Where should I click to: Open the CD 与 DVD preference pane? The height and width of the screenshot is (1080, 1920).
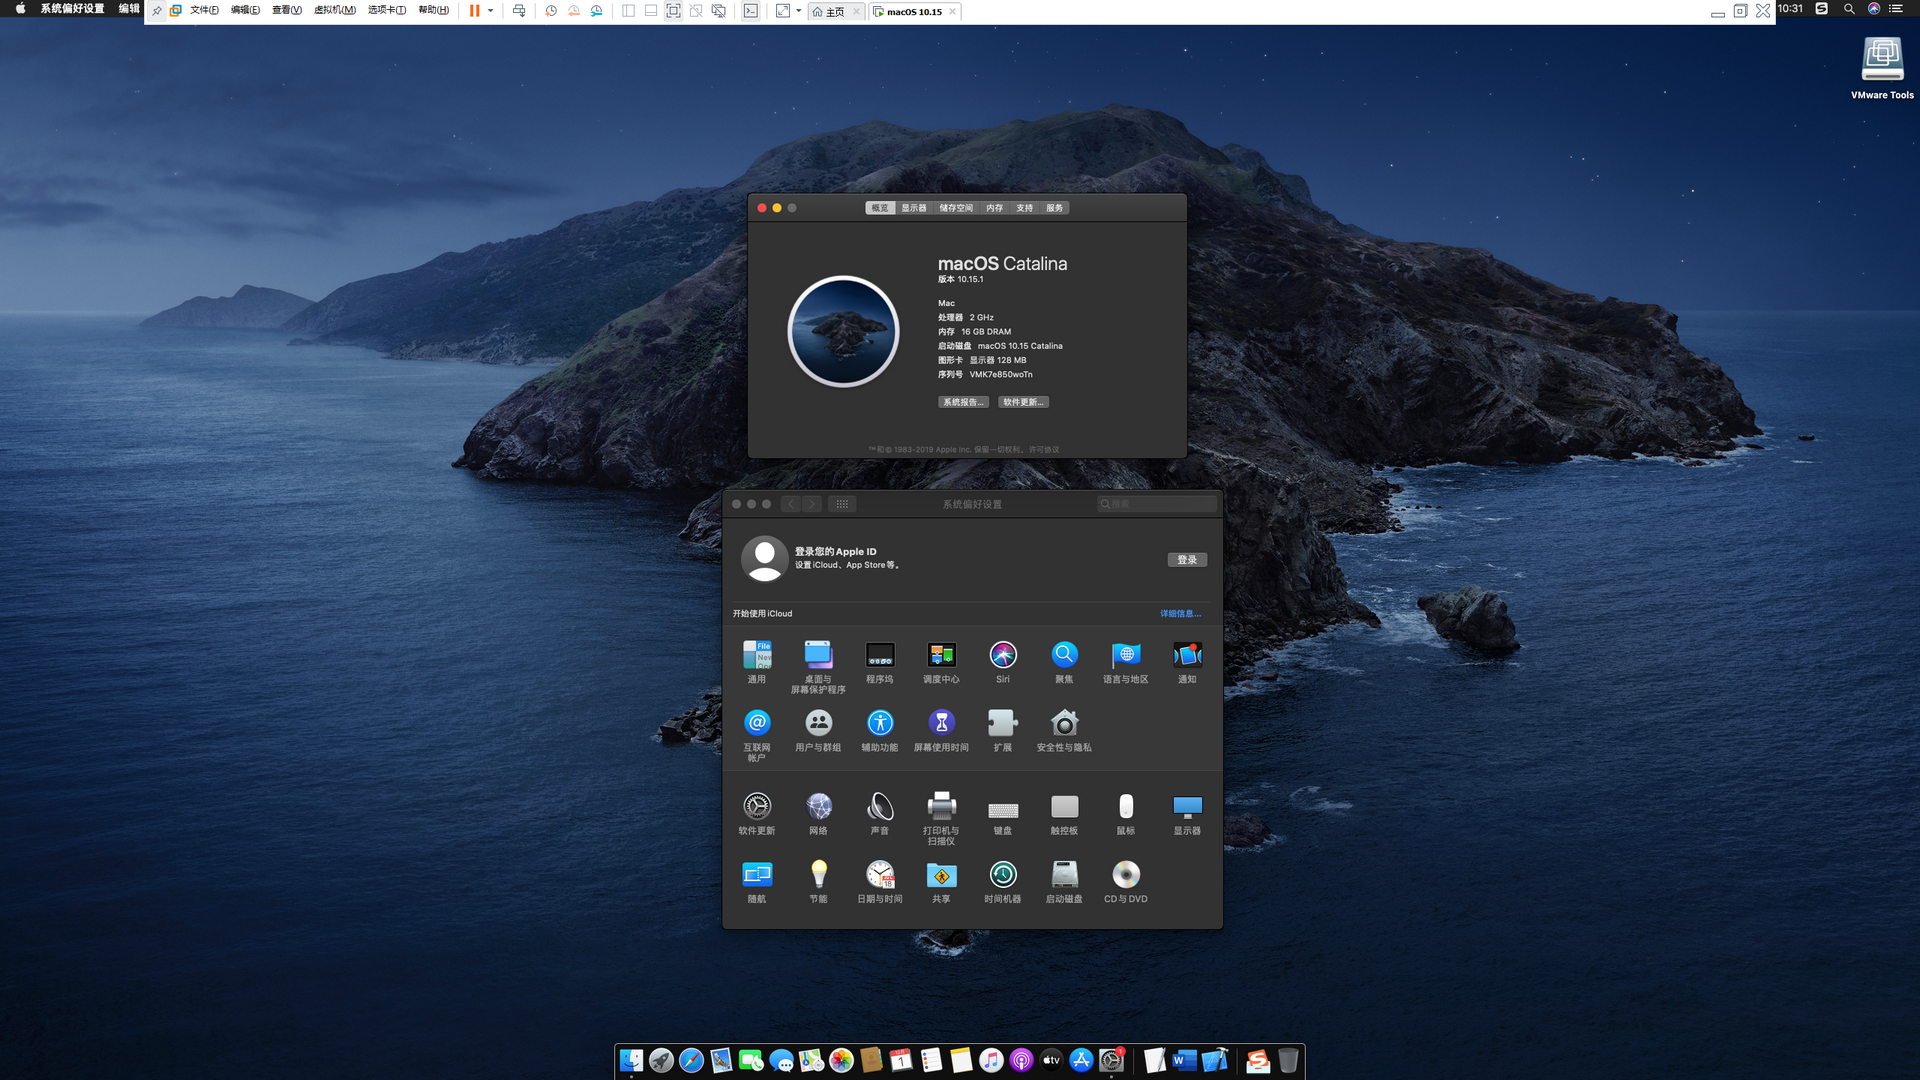click(x=1126, y=880)
